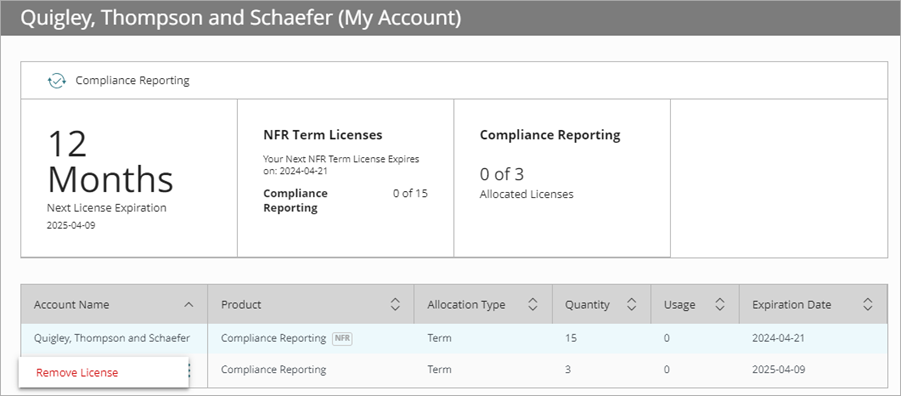Click Term in the 2025-04-09 row
The height and width of the screenshot is (396, 901).
439,370
